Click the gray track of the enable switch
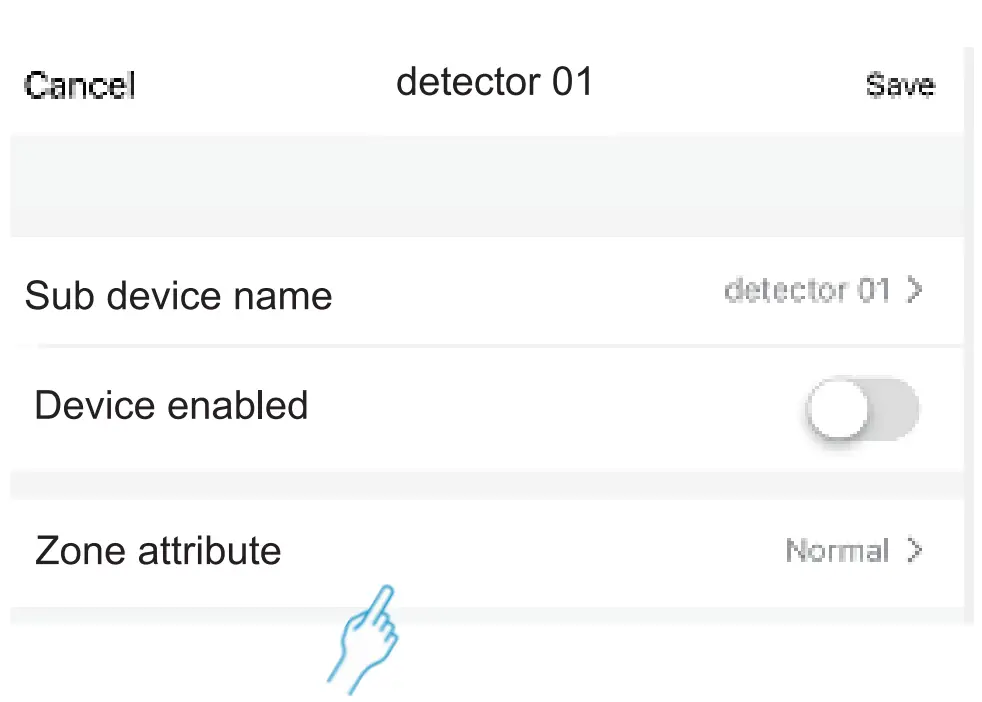This screenshot has height=702, width=982. 895,408
